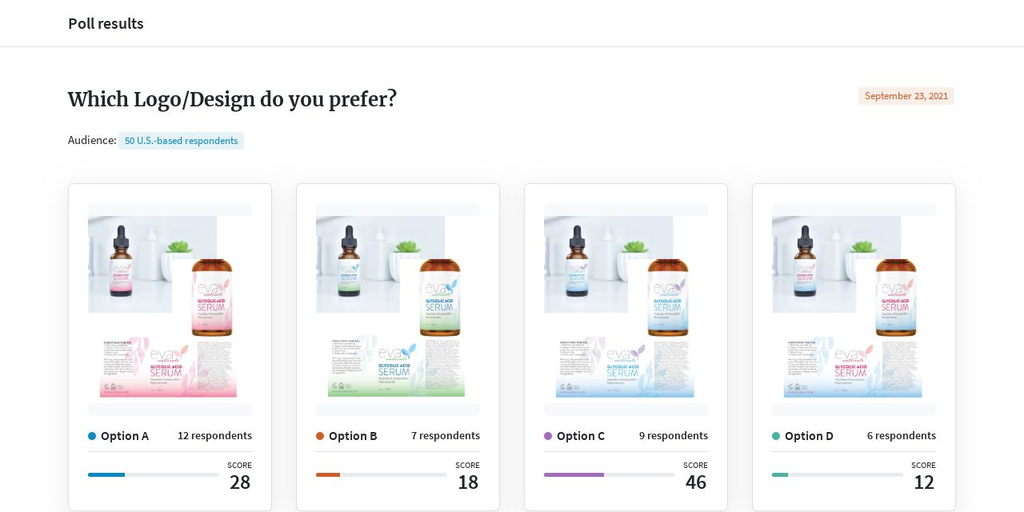Open the Option C blue serum design image
The image size is (1024, 512).
pos(626,310)
